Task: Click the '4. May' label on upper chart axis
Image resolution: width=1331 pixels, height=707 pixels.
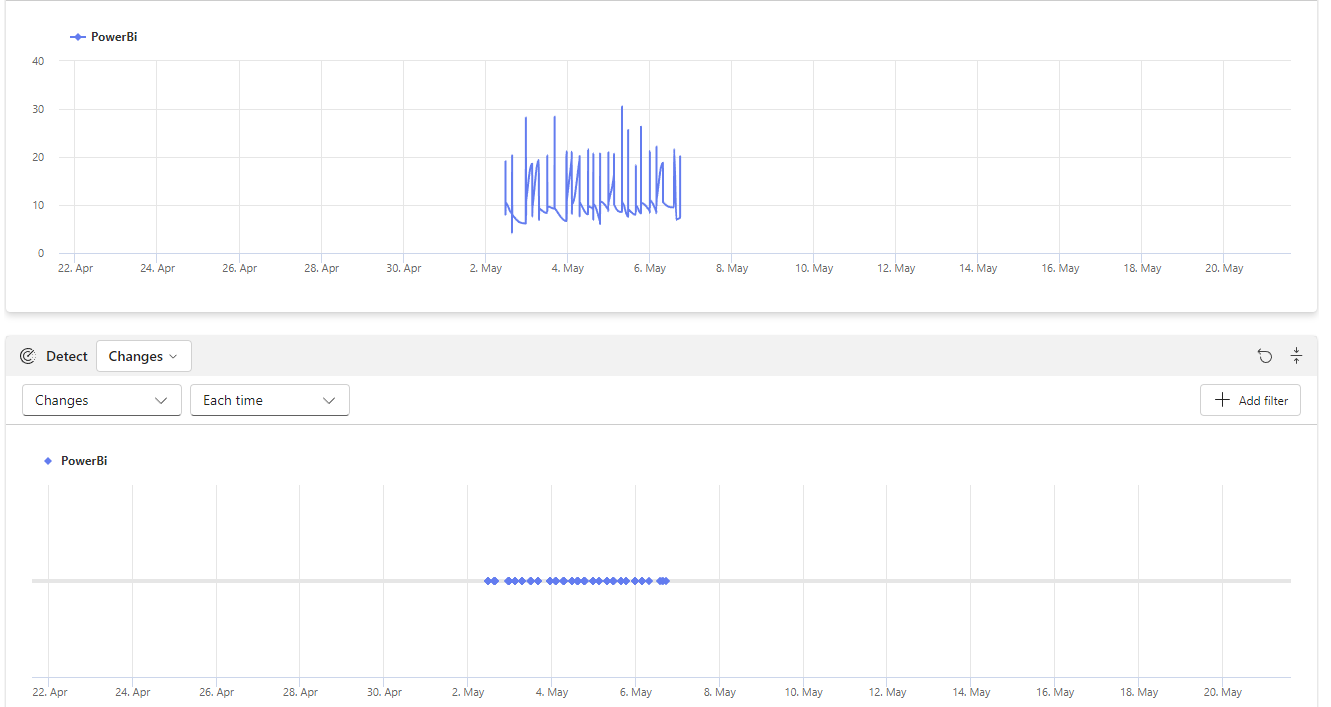Action: pyautogui.click(x=567, y=268)
